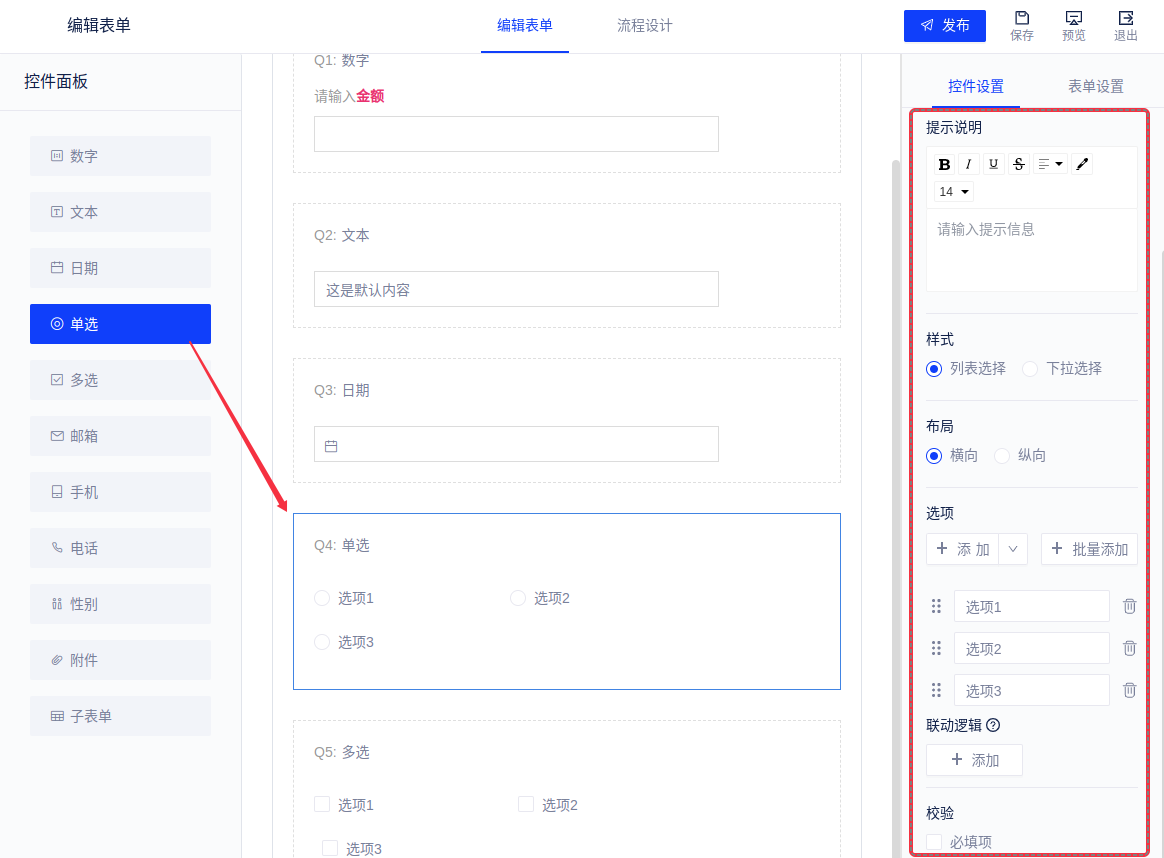Toggle italic formatting in hint editor
The width and height of the screenshot is (1164, 858).
tap(968, 164)
